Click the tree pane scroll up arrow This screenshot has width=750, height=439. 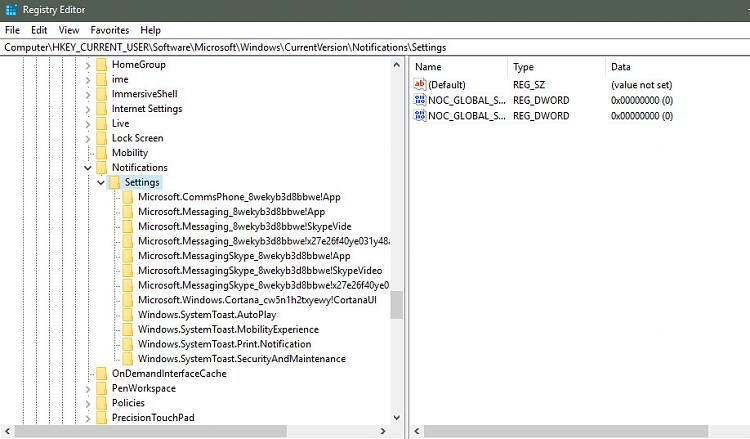pos(397,65)
